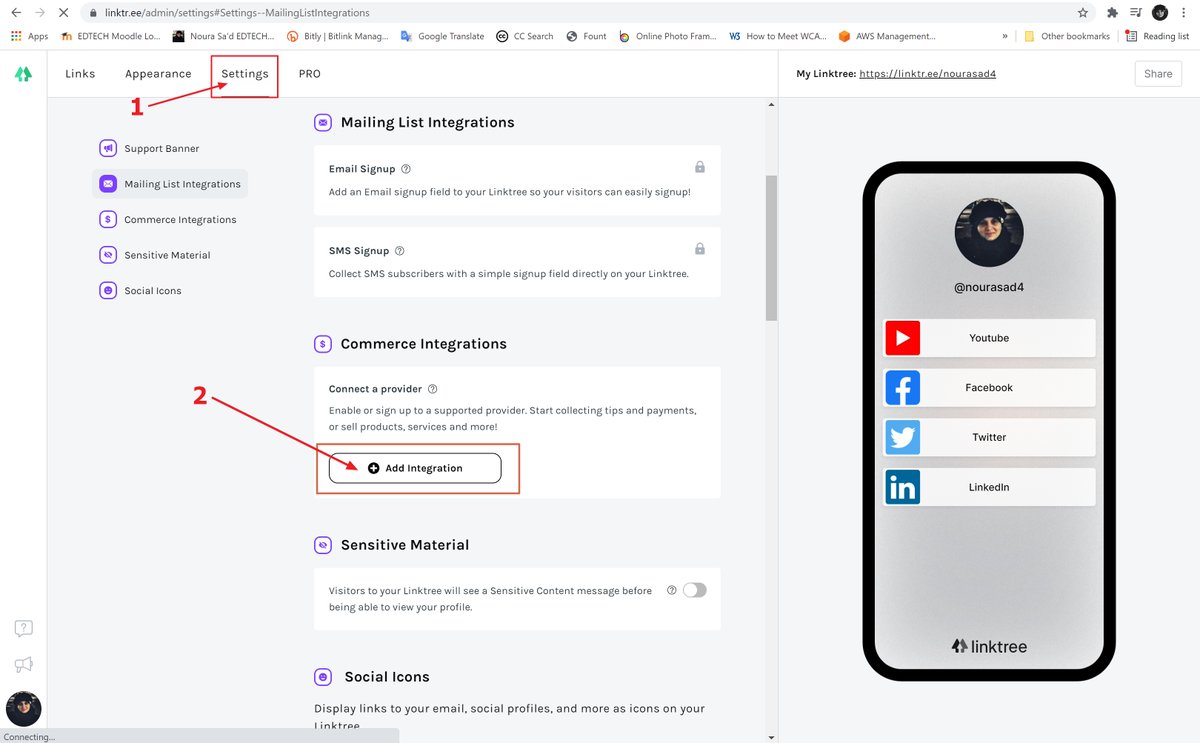This screenshot has width=1200, height=743.
Task: Open the Bitly Bitlink Manager bookmark
Action: click(338, 36)
